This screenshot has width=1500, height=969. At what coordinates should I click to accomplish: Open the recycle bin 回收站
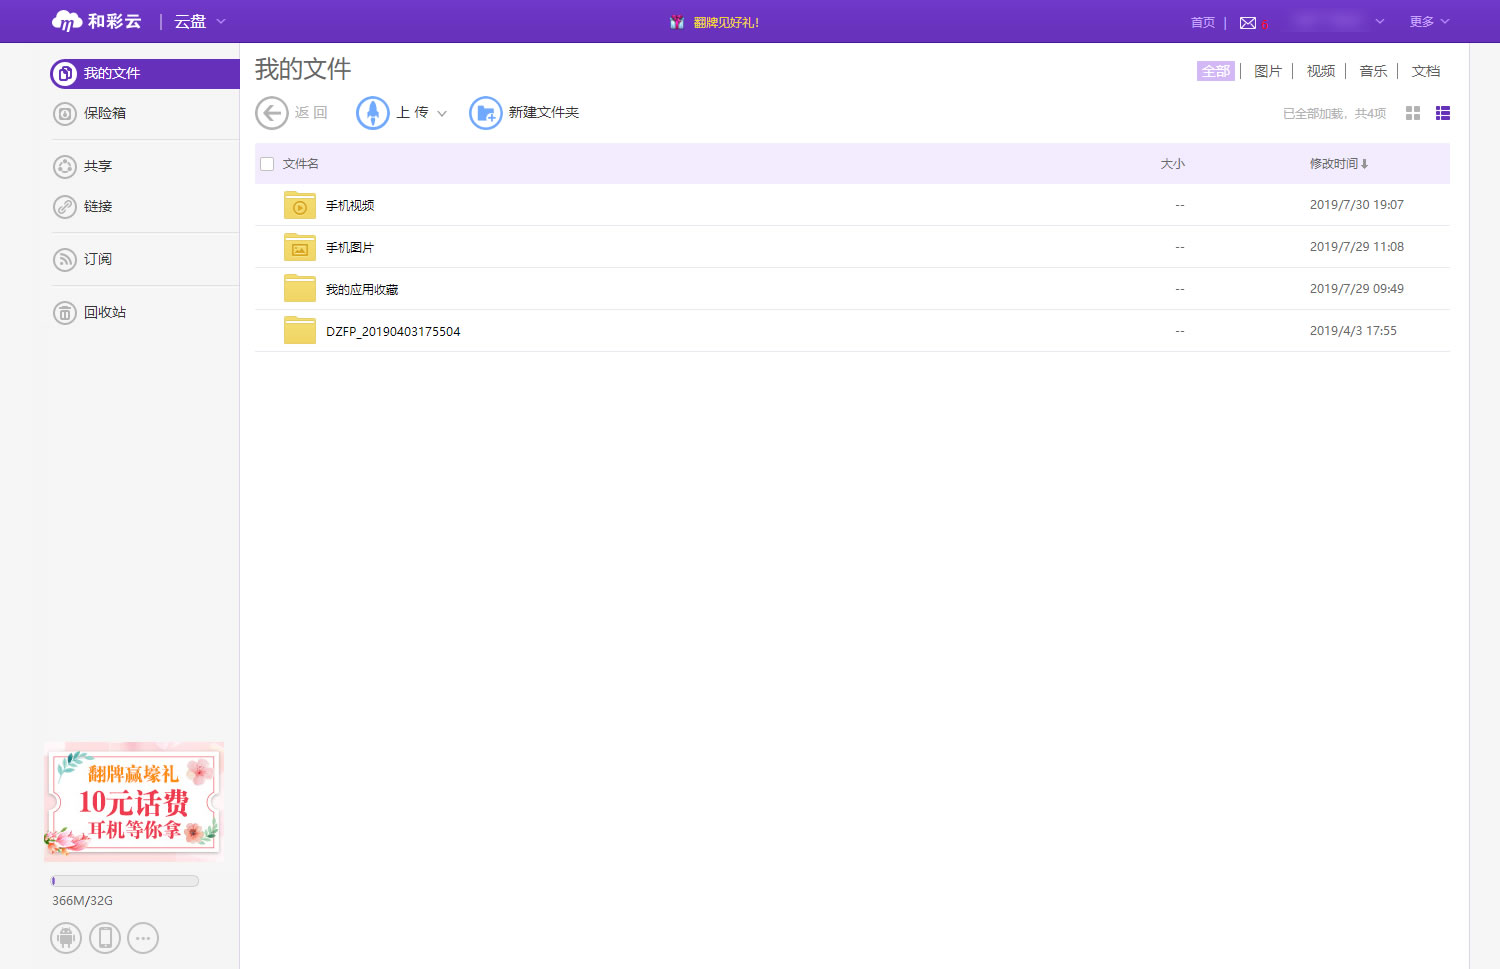point(104,312)
